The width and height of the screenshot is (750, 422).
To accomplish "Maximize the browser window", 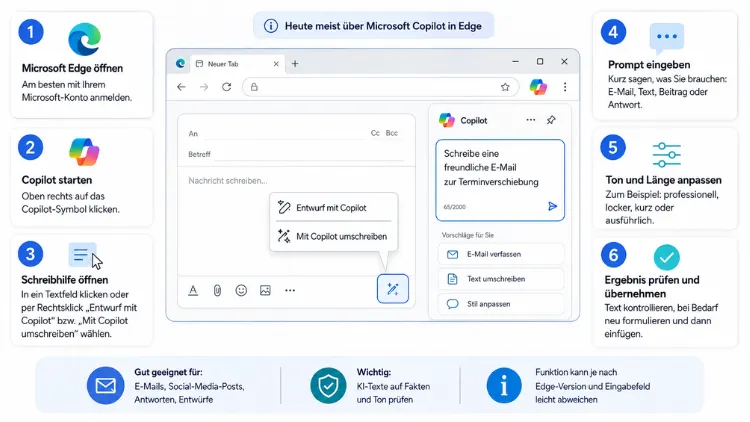I will (540, 61).
